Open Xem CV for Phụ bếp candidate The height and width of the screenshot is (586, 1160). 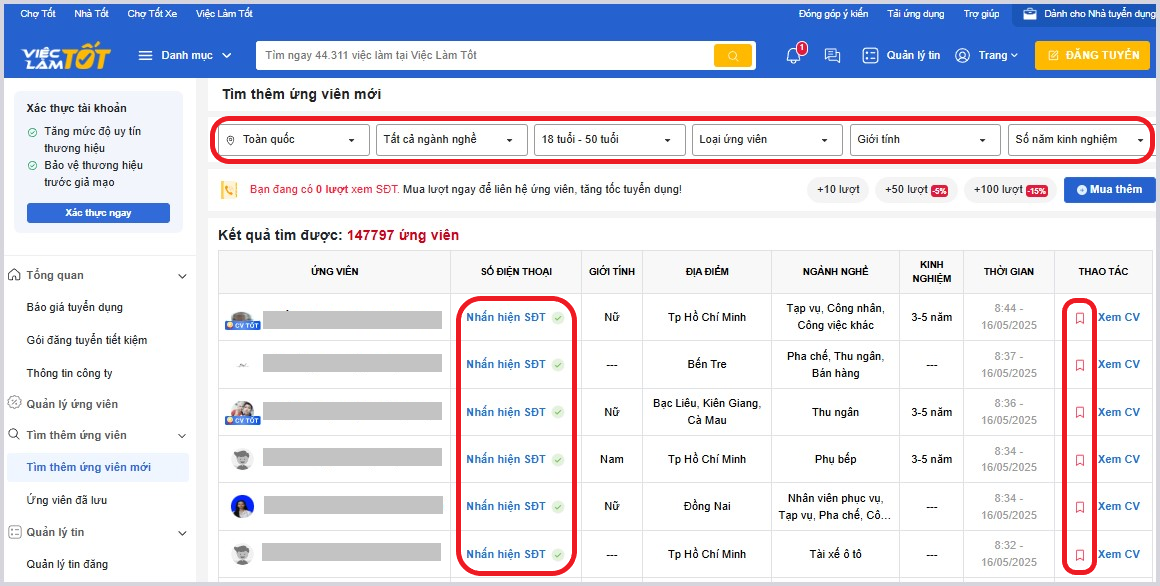(x=1119, y=459)
